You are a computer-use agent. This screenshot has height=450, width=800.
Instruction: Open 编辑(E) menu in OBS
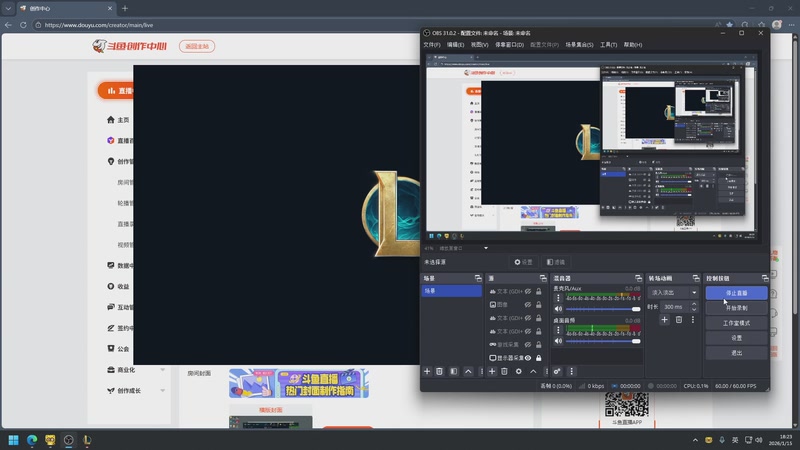(x=455, y=45)
